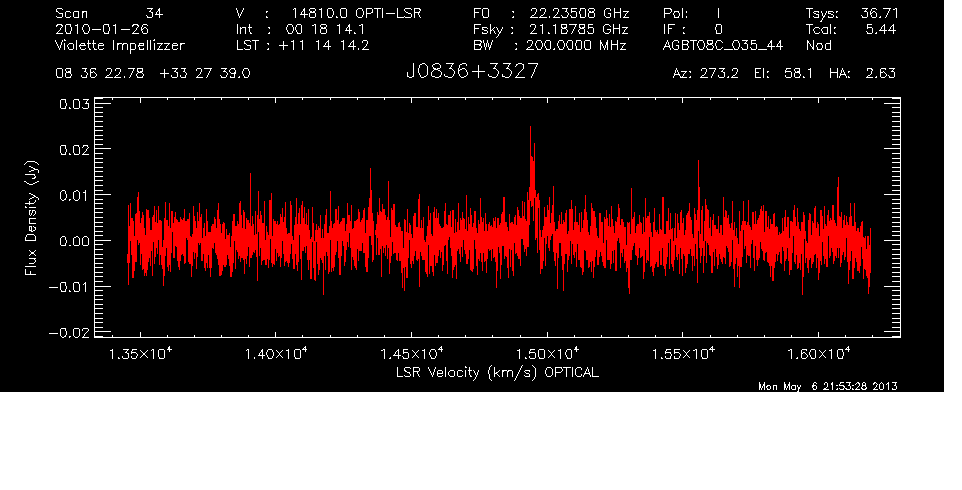The height and width of the screenshot is (490, 962).
Task: Click the y-axis tick label 0.02
Action: click(x=74, y=150)
